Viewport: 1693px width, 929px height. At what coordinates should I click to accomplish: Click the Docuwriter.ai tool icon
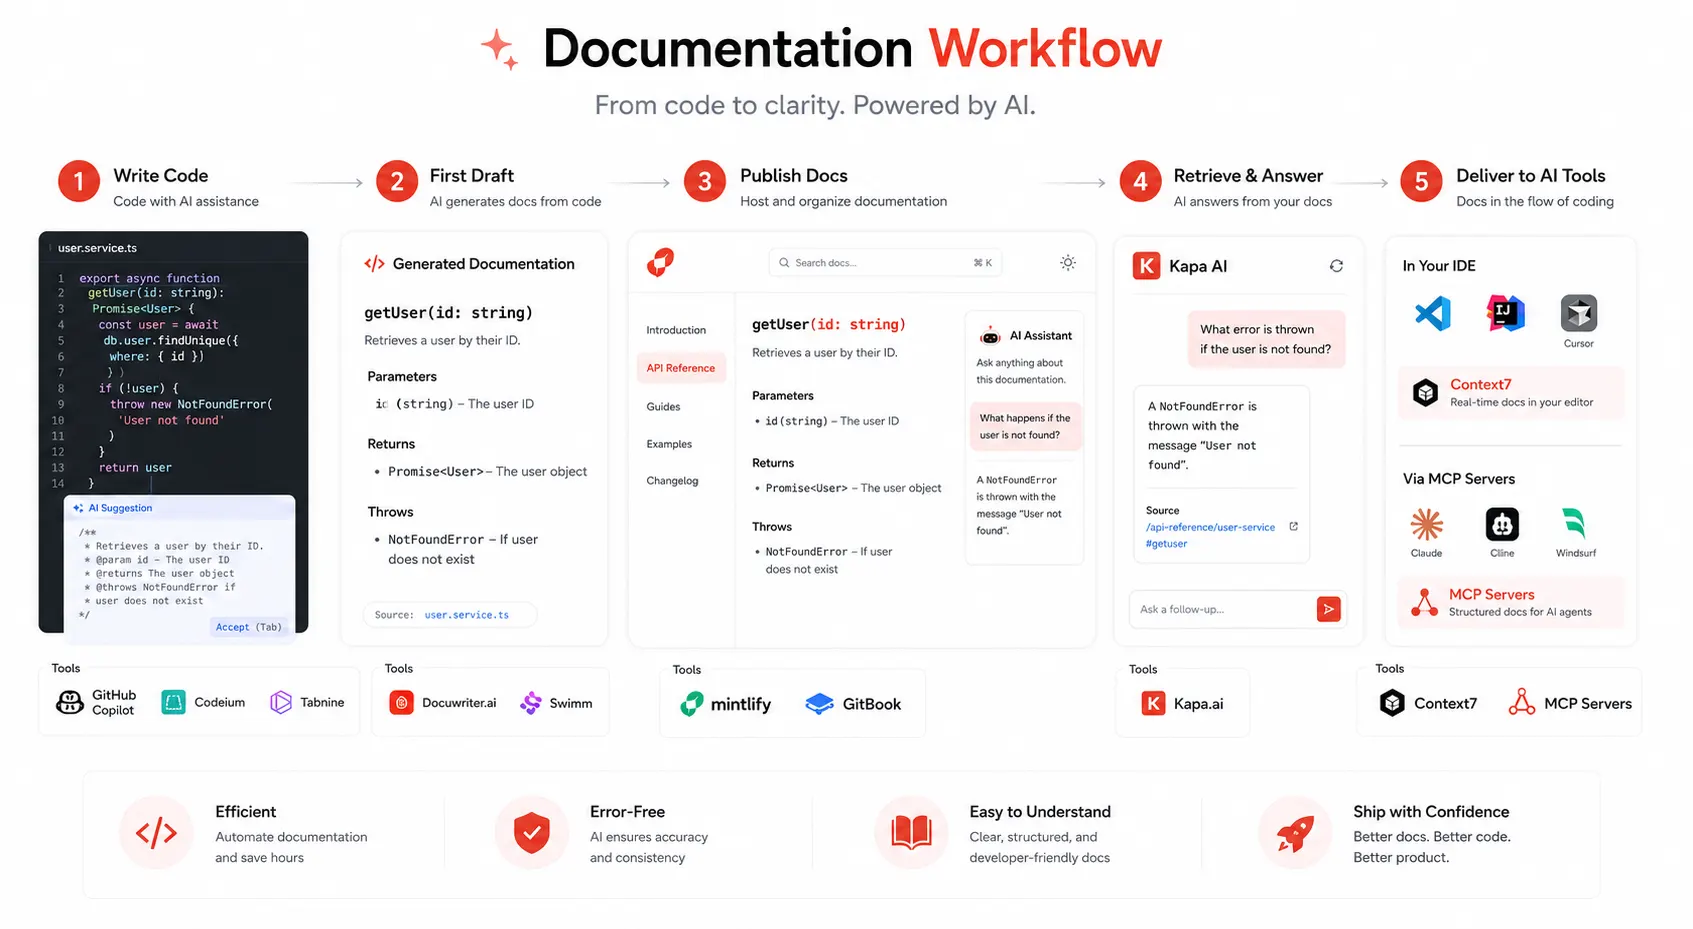pyautogui.click(x=401, y=703)
